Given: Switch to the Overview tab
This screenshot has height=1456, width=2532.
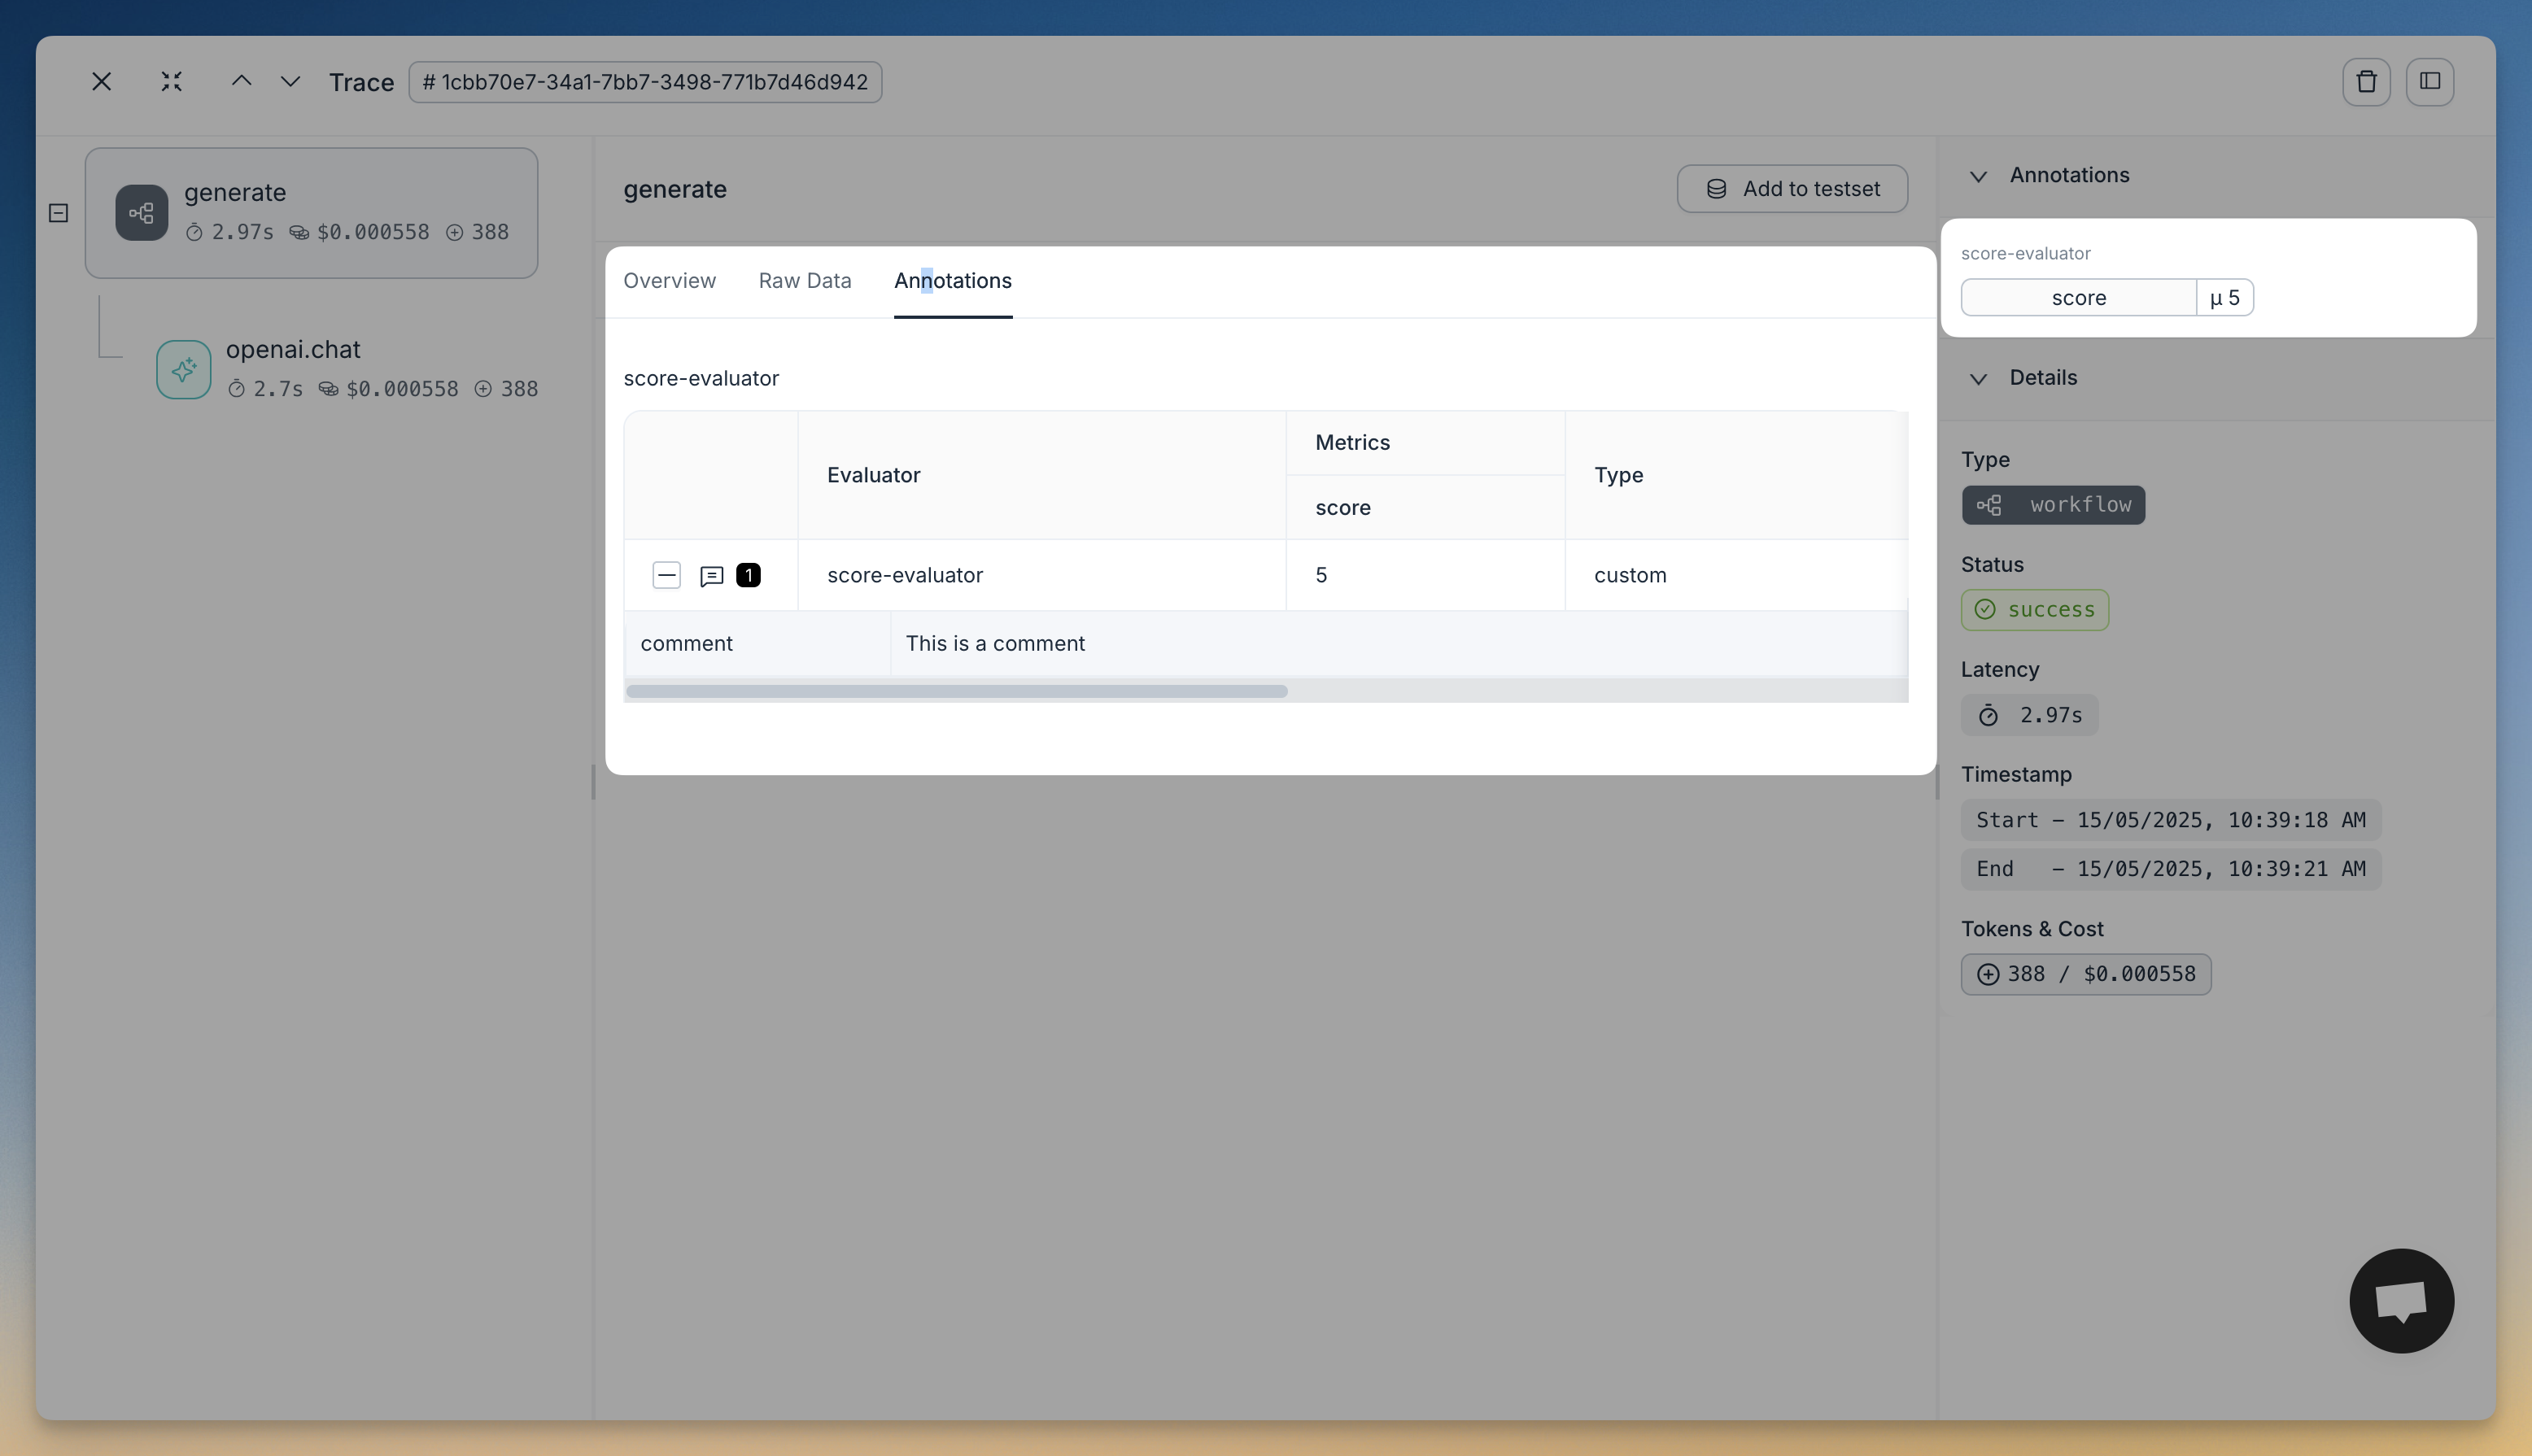Looking at the screenshot, I should (x=669, y=281).
